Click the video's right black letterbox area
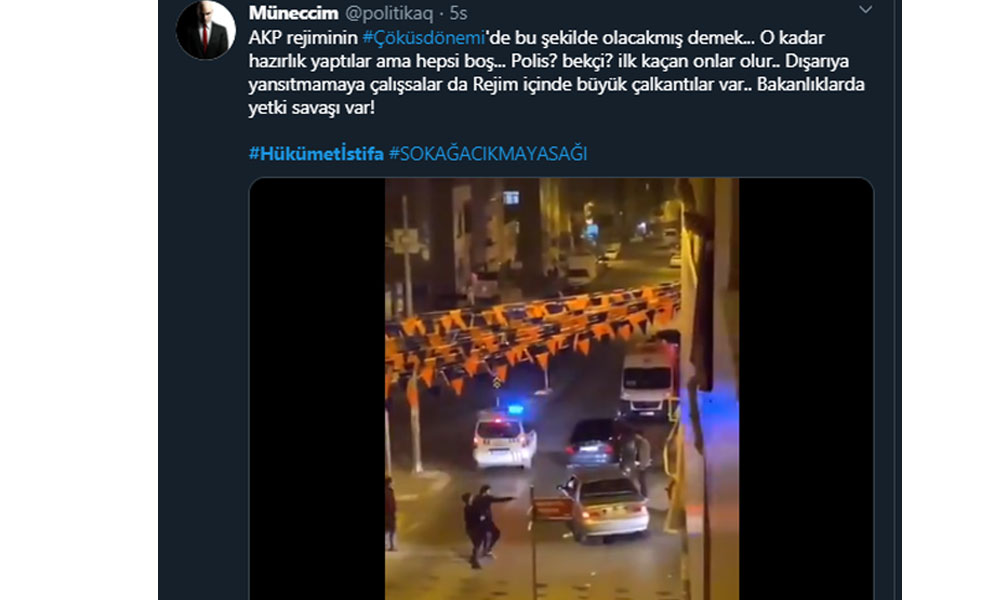 pyautogui.click(x=805, y=389)
